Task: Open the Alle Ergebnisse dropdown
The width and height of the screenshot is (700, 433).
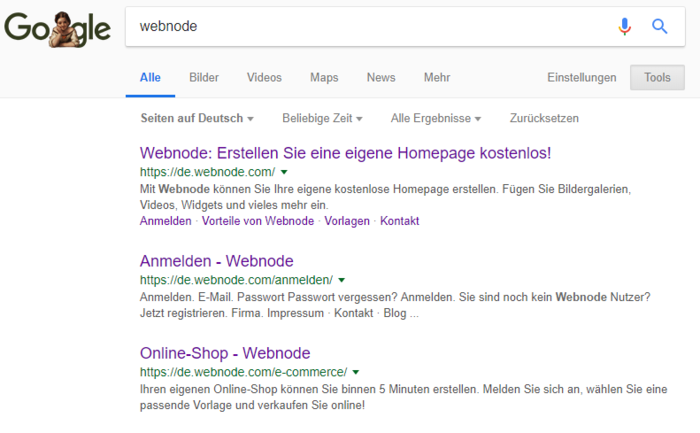Action: coord(436,118)
